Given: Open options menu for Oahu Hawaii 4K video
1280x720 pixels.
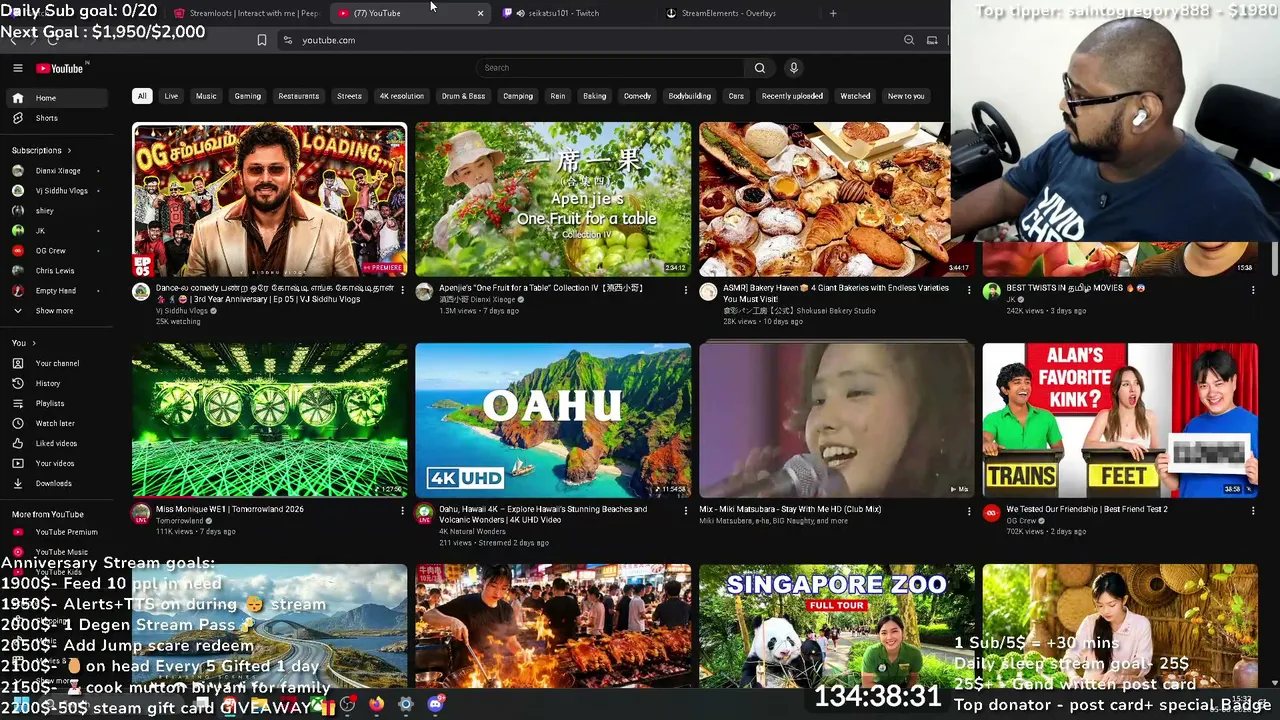Looking at the screenshot, I should coord(685,511).
